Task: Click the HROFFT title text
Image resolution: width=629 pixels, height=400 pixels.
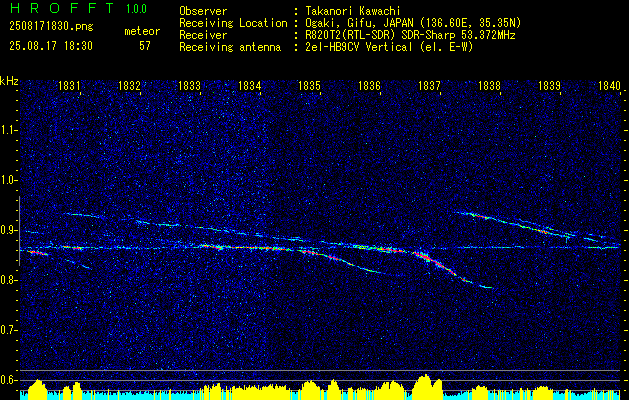Action: [x=62, y=8]
